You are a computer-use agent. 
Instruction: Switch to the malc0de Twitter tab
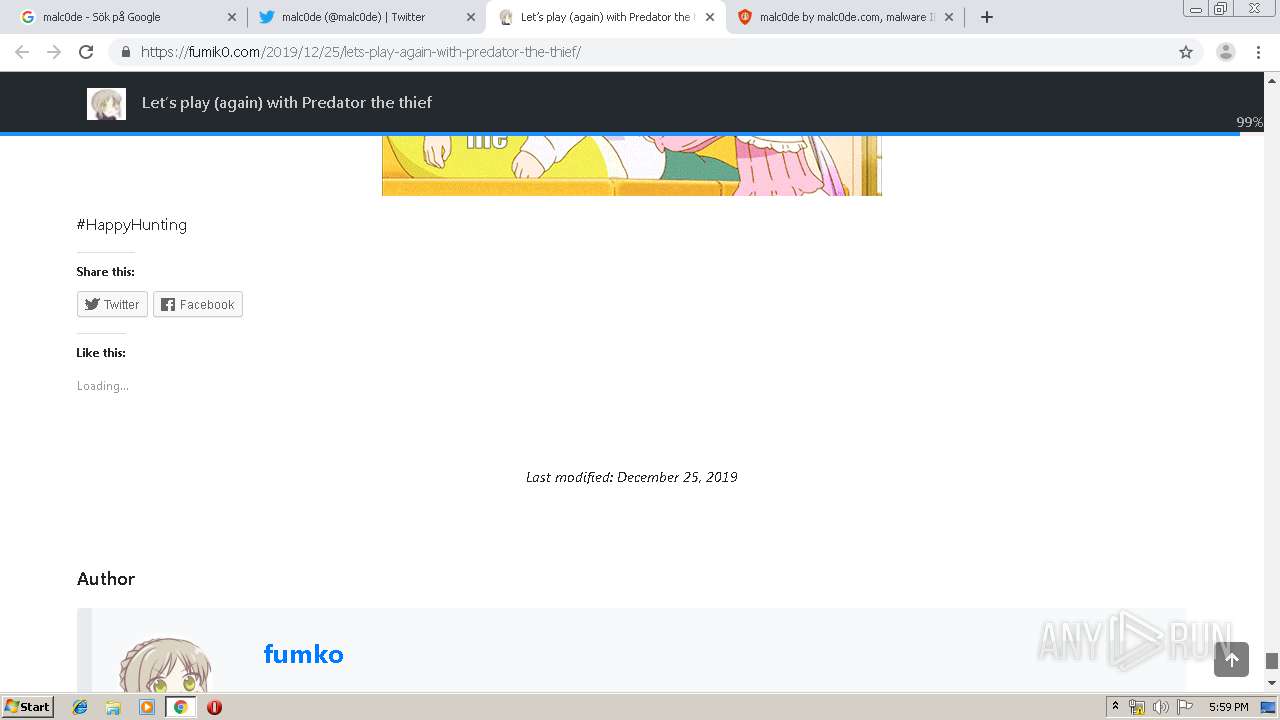coord(366,17)
